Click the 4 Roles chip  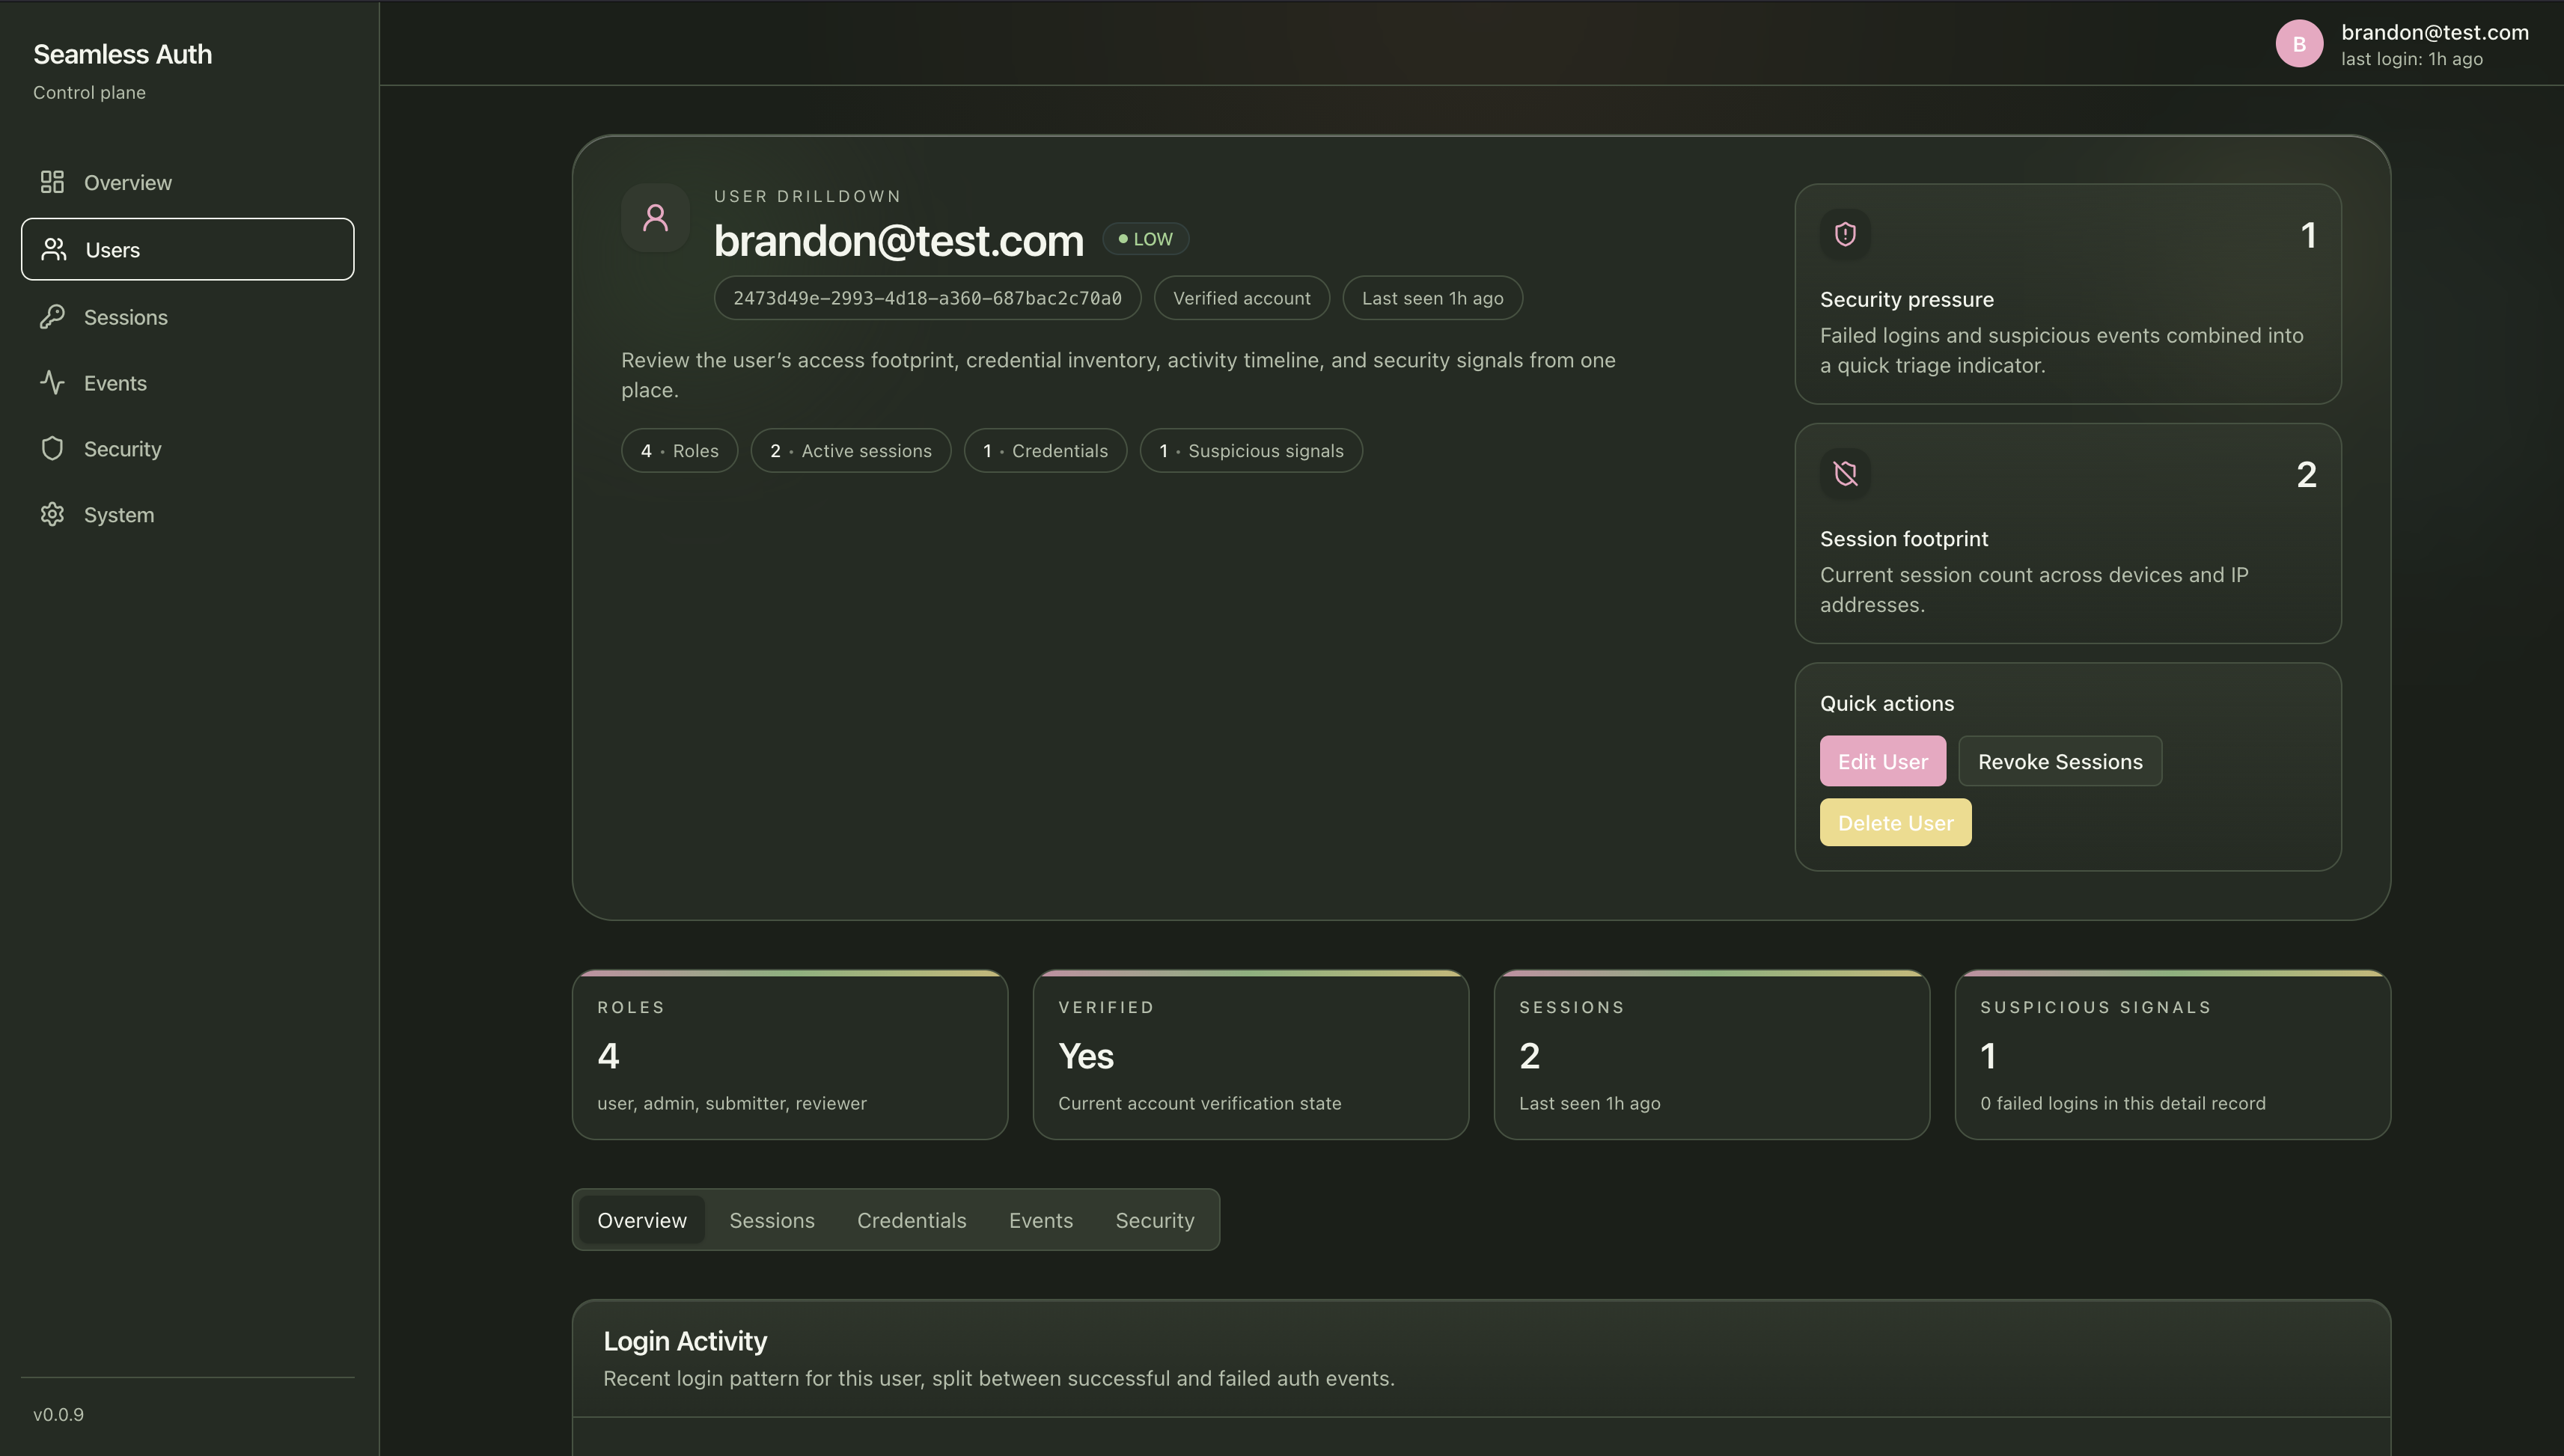[x=679, y=450]
